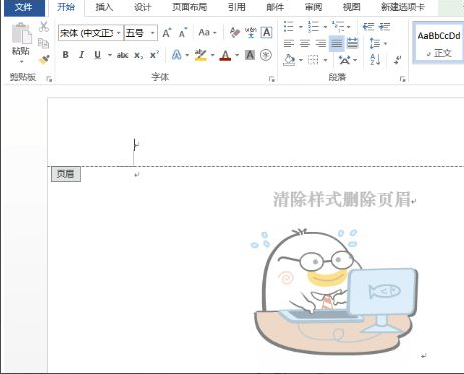Apply bullet list icon
This screenshot has width=464, height=374.
click(289, 26)
